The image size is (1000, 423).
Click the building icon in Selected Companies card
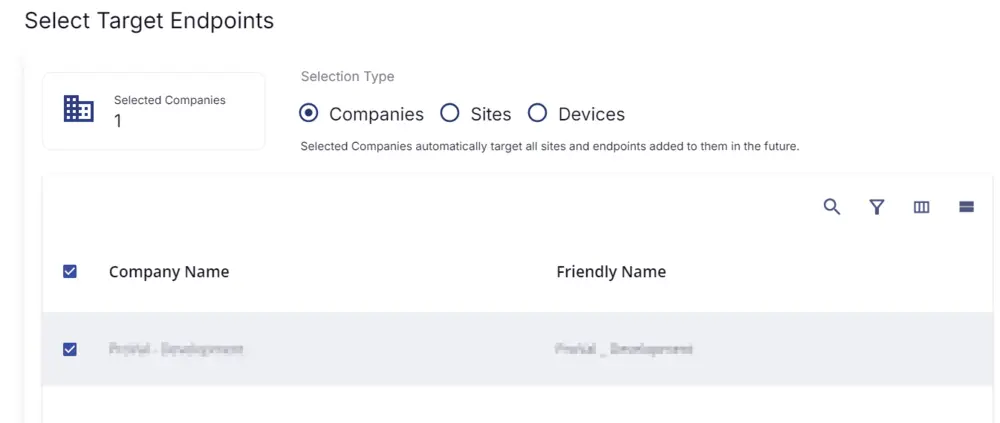click(79, 109)
